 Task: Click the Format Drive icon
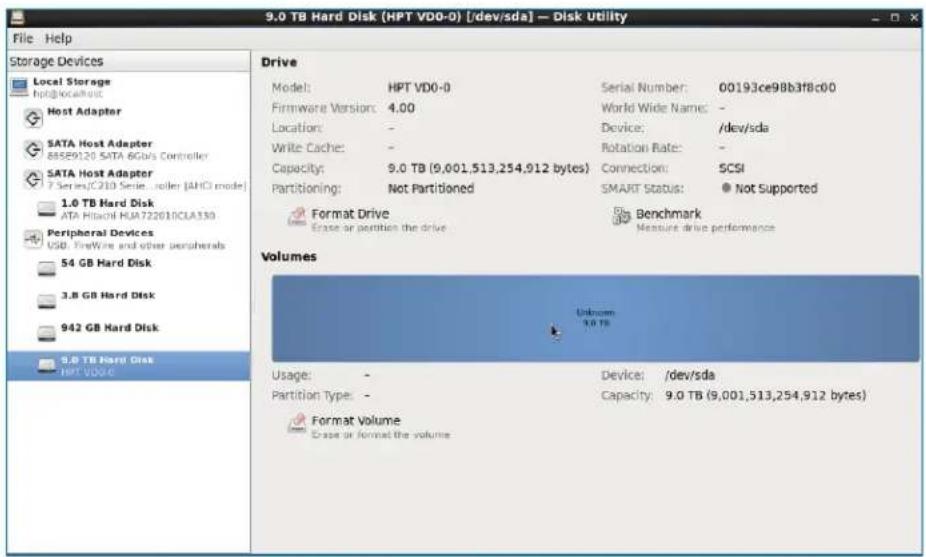pyautogui.click(x=296, y=217)
